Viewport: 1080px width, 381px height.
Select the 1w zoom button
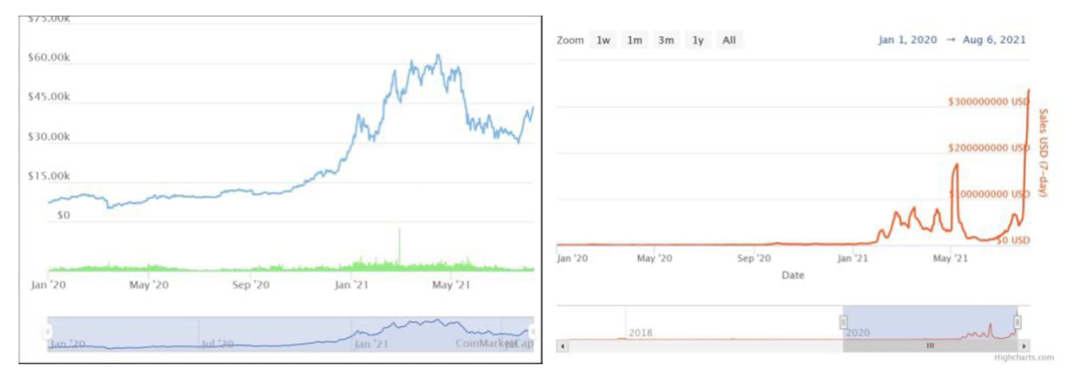click(x=603, y=41)
